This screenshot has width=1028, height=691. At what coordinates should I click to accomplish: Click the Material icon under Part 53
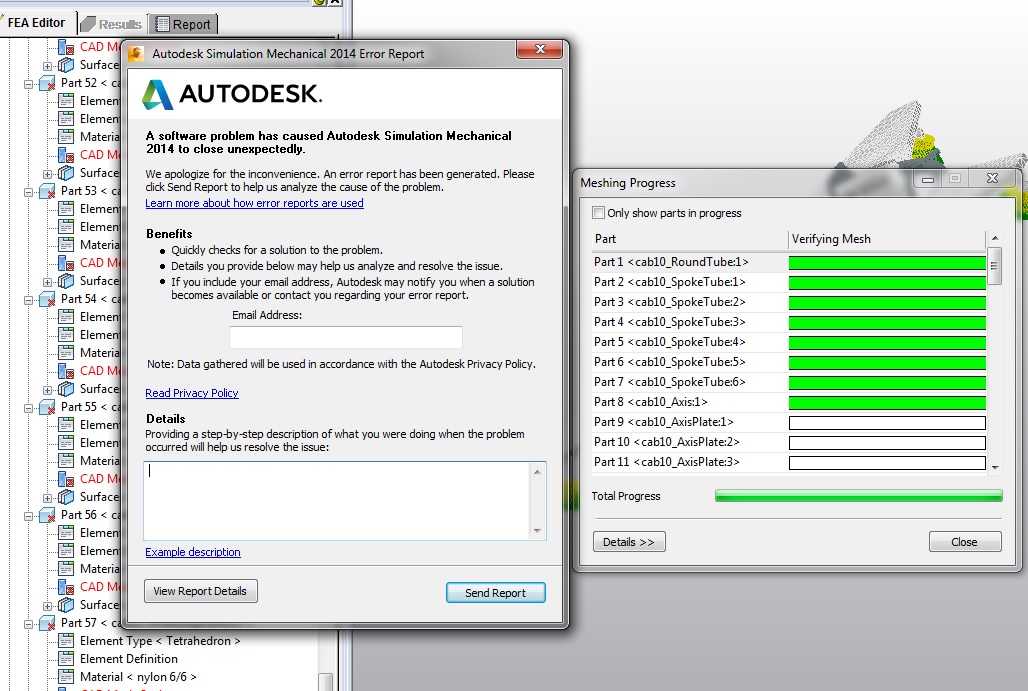(x=66, y=245)
